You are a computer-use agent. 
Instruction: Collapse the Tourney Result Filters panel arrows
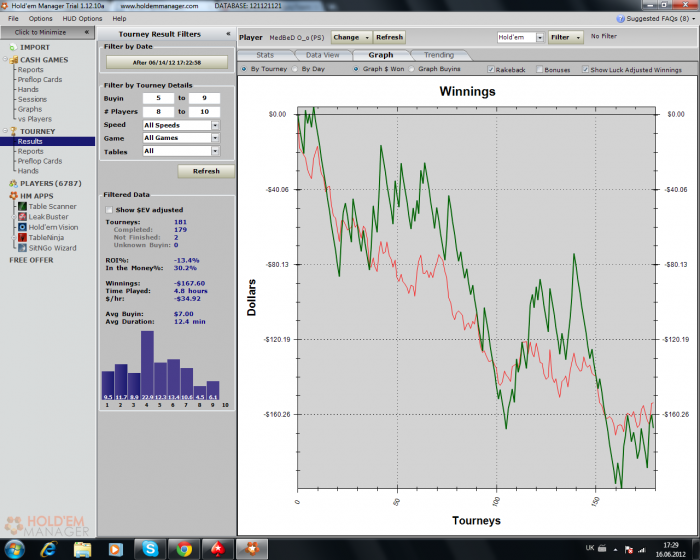point(228,34)
